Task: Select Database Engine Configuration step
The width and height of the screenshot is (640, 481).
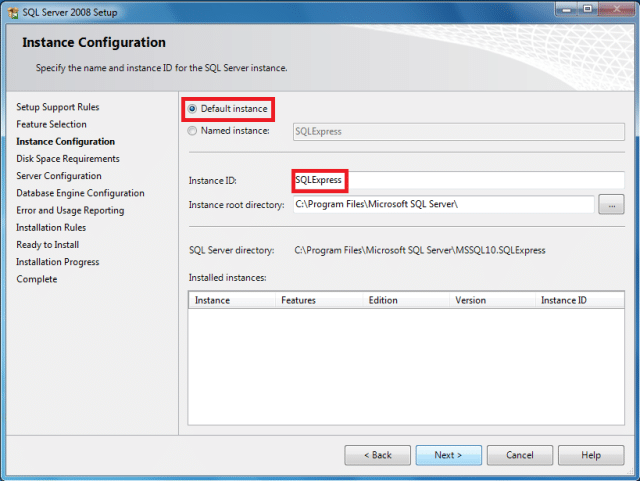Action: 80,193
